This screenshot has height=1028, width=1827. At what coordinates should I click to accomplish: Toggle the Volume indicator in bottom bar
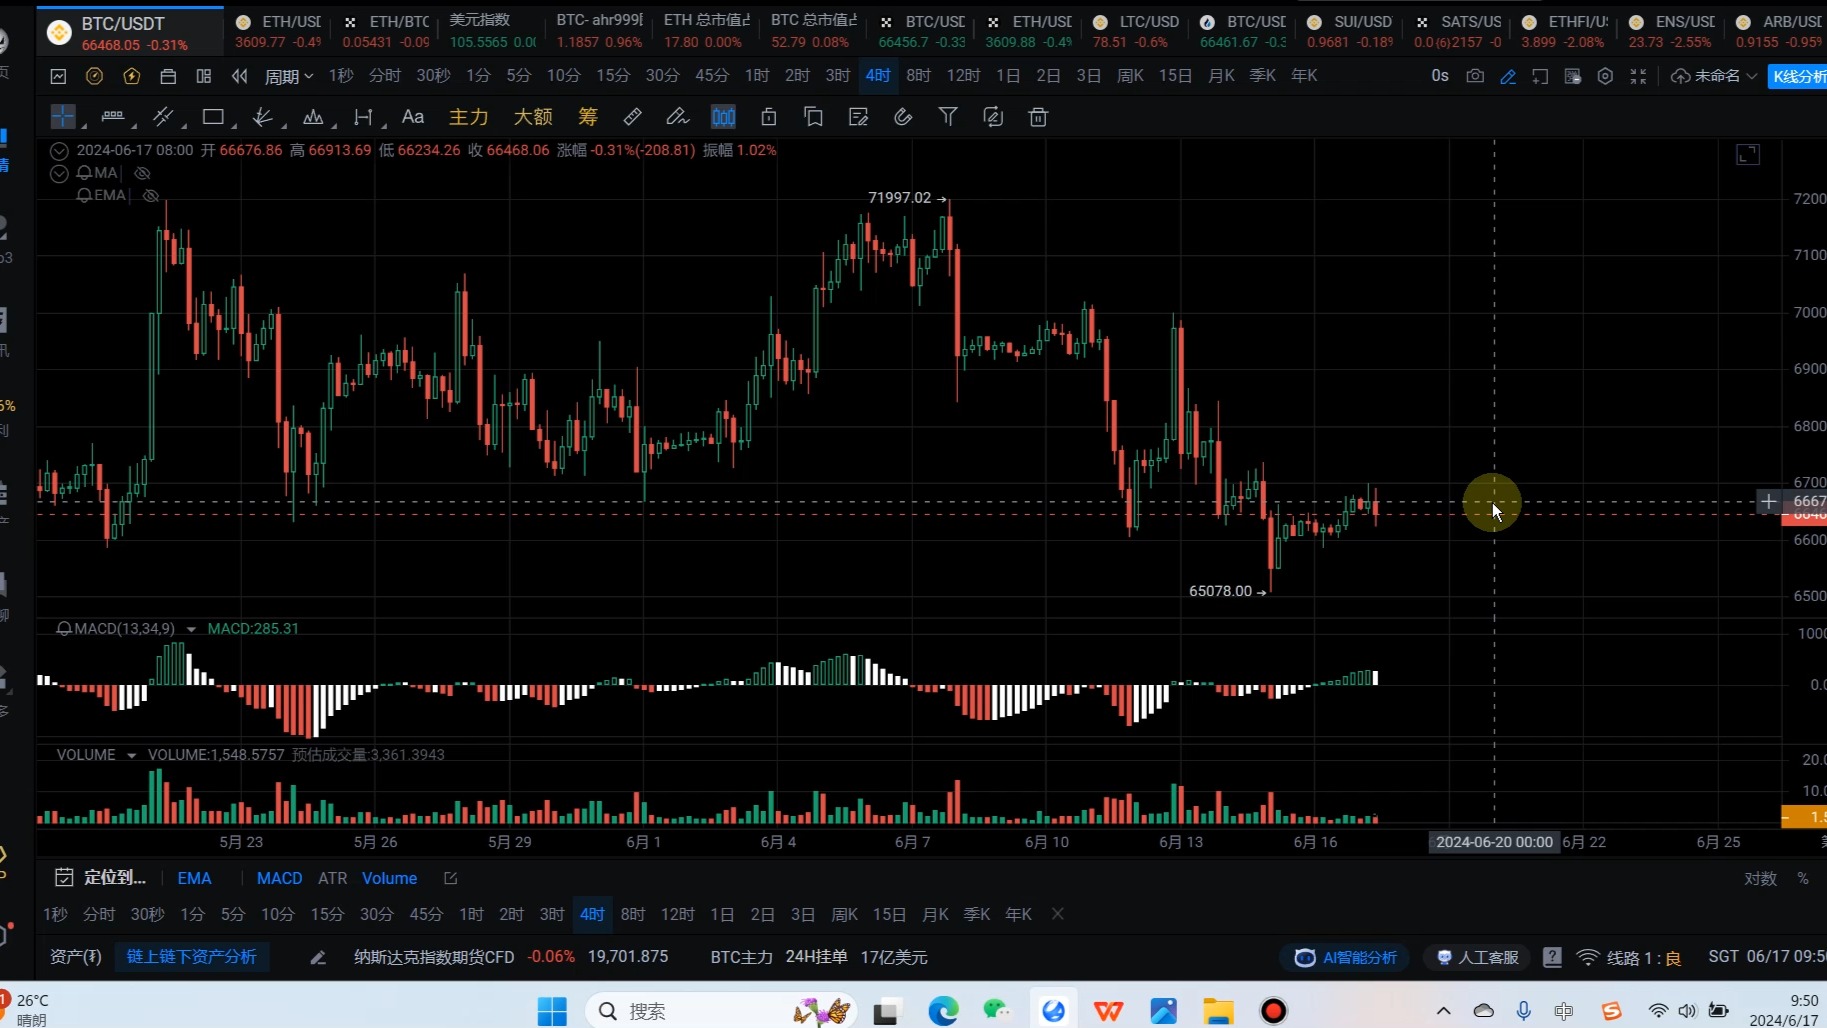pyautogui.click(x=389, y=878)
